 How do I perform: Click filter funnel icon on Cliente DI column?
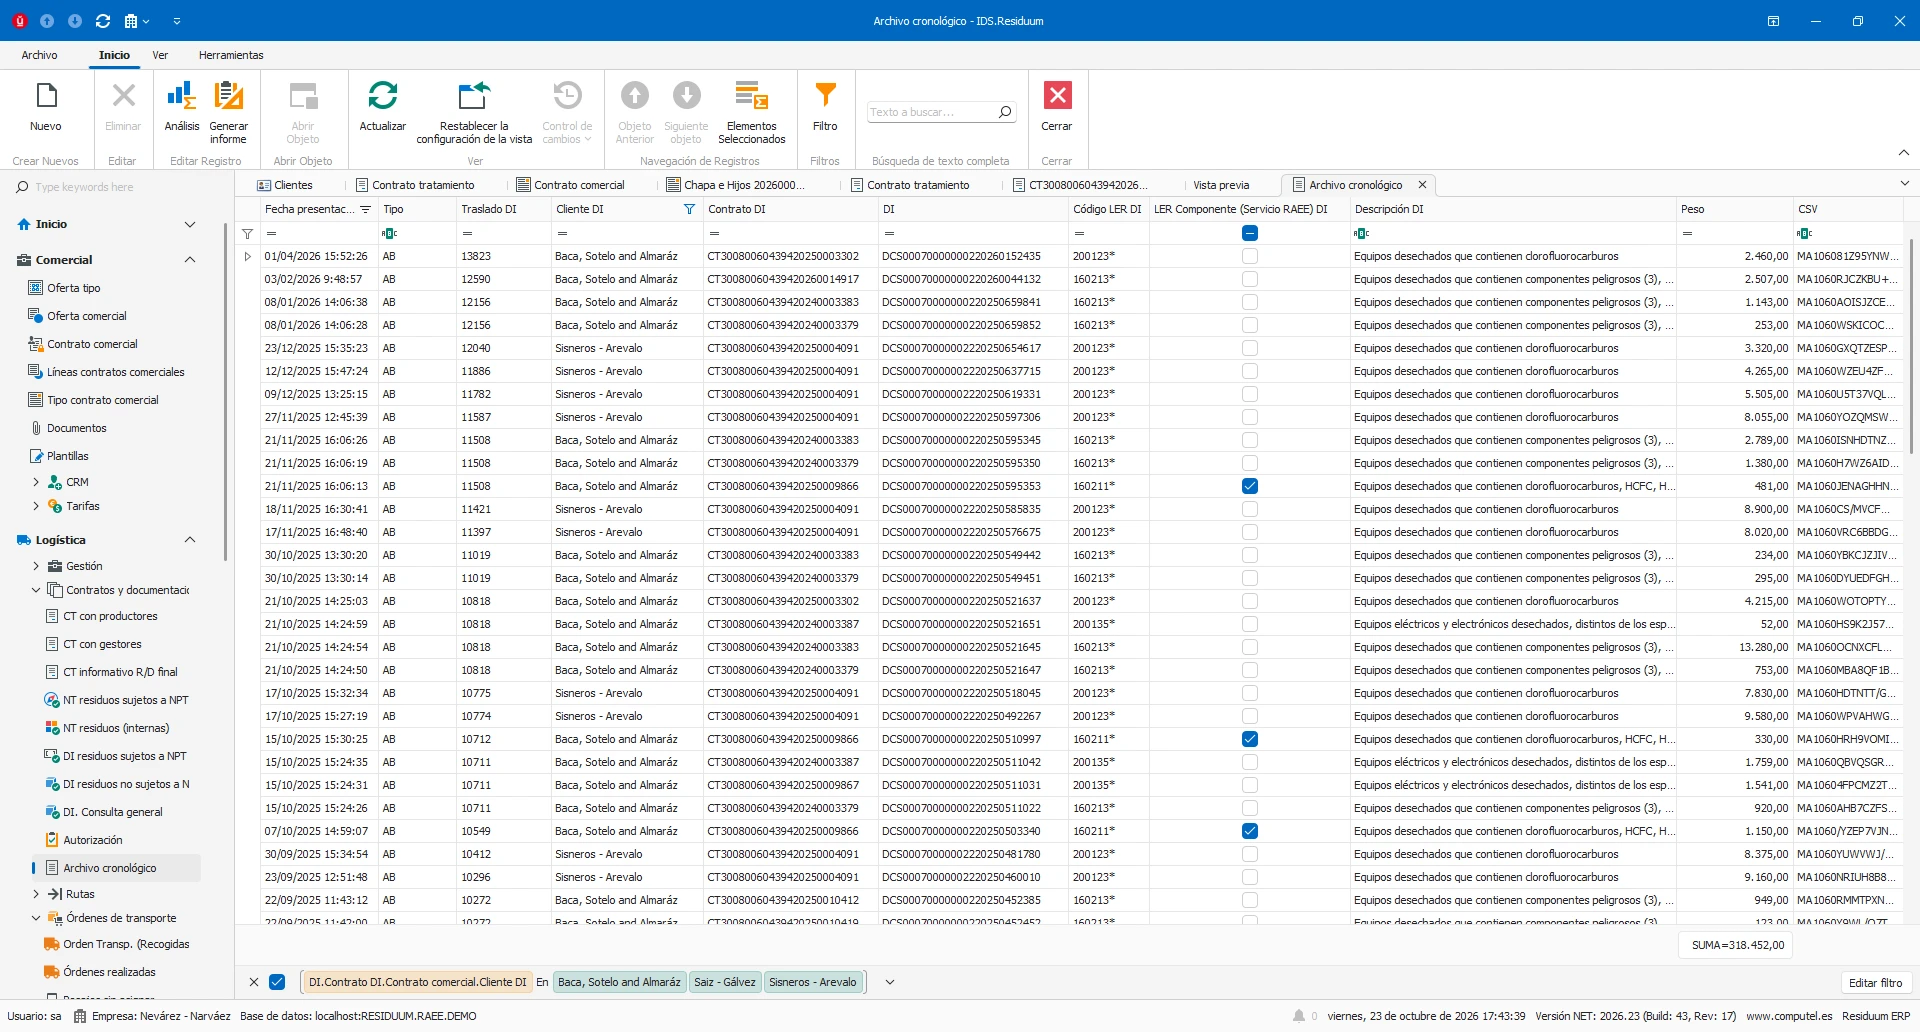pyautogui.click(x=689, y=209)
